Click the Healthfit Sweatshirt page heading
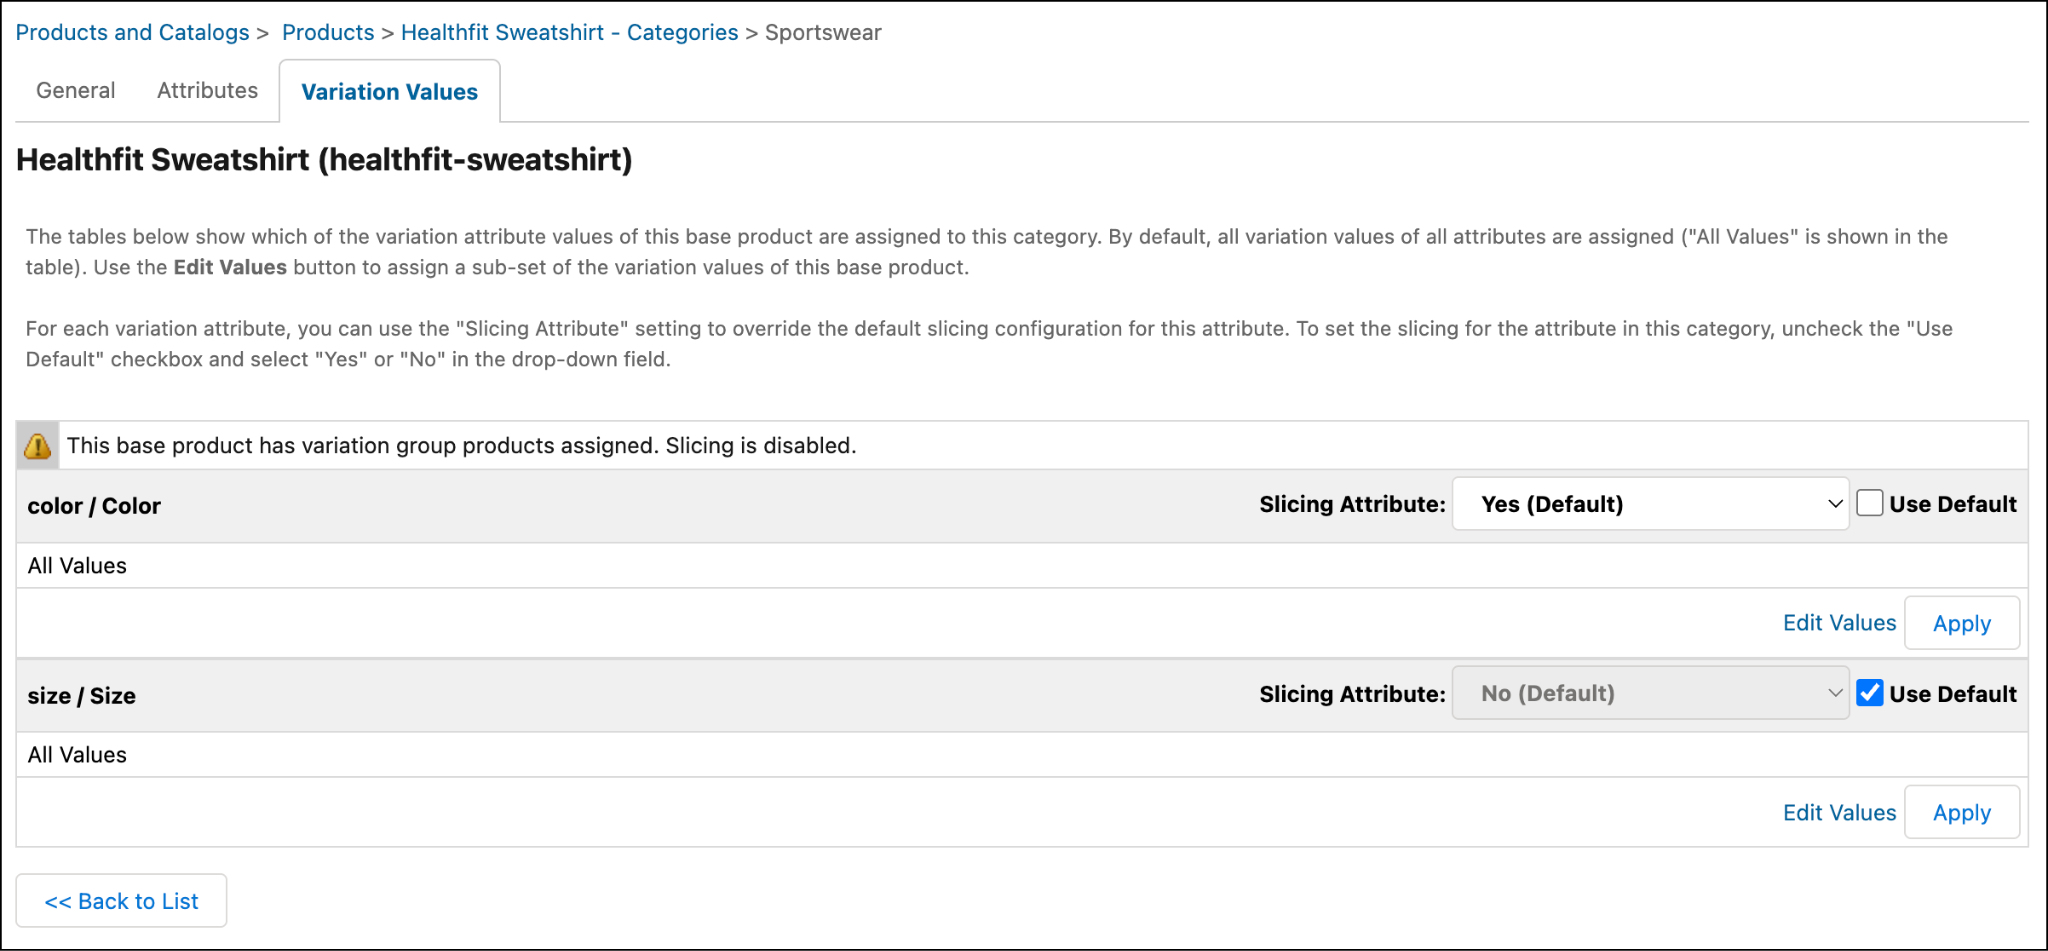Screen dimensions: 2048x951 point(324,160)
